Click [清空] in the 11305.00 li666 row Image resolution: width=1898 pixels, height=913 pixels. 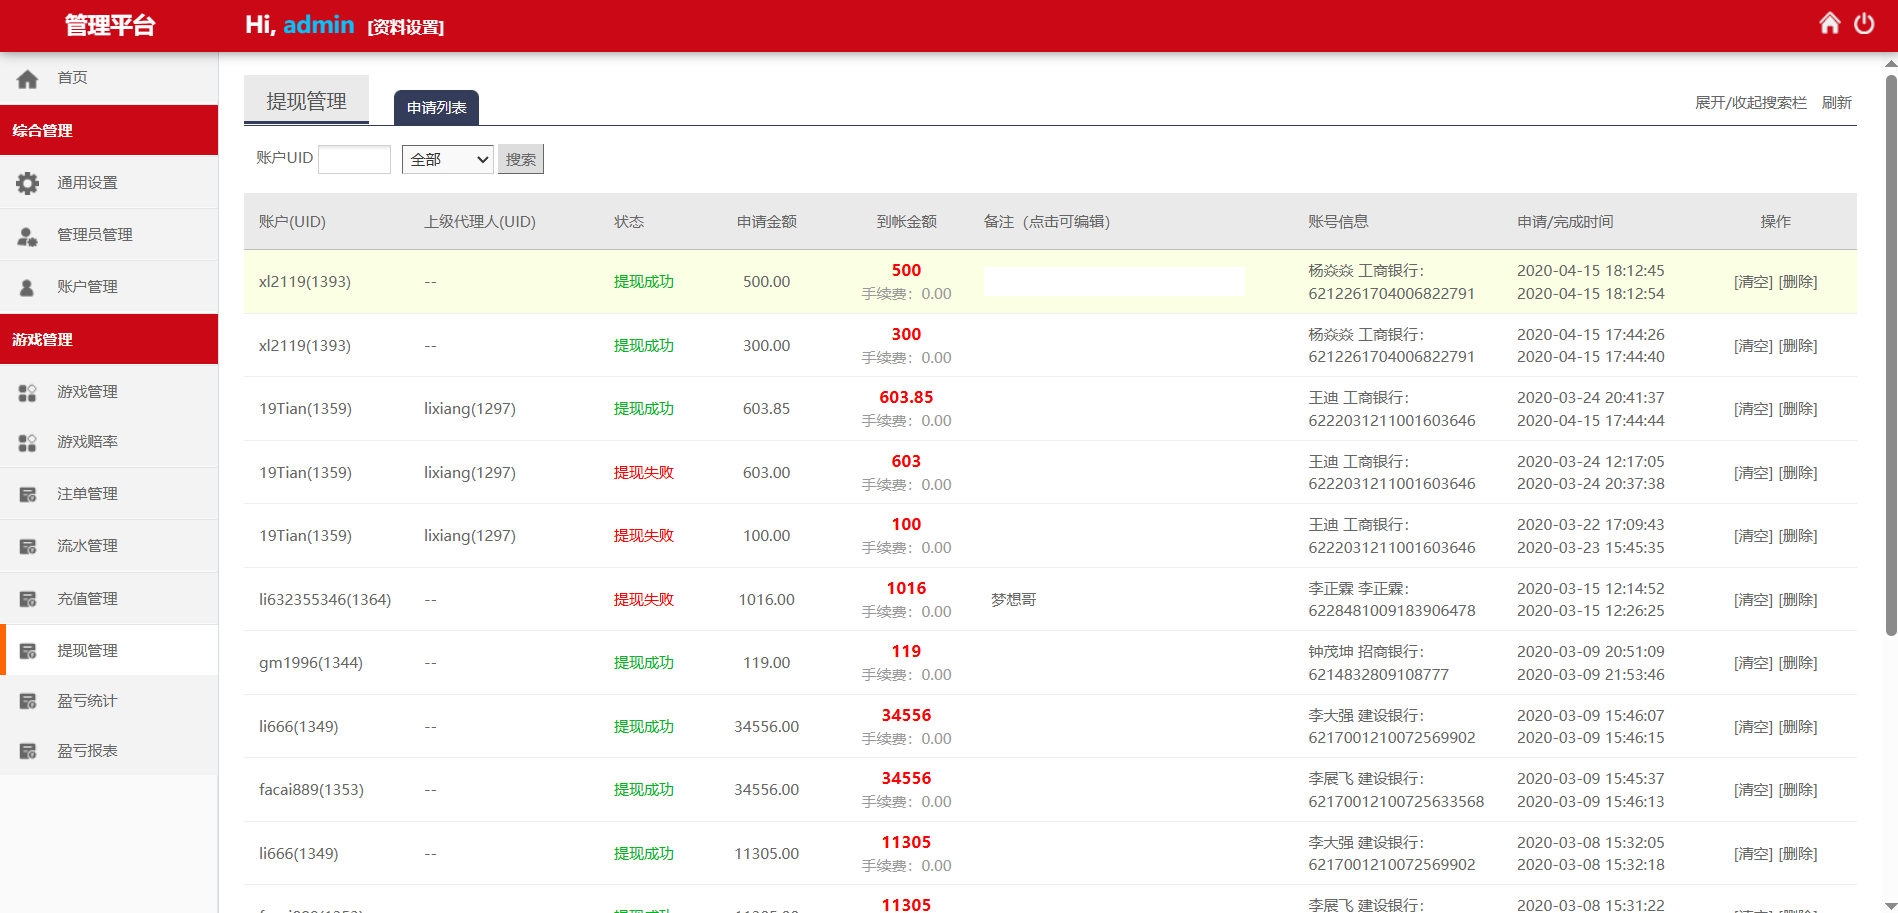1753,854
